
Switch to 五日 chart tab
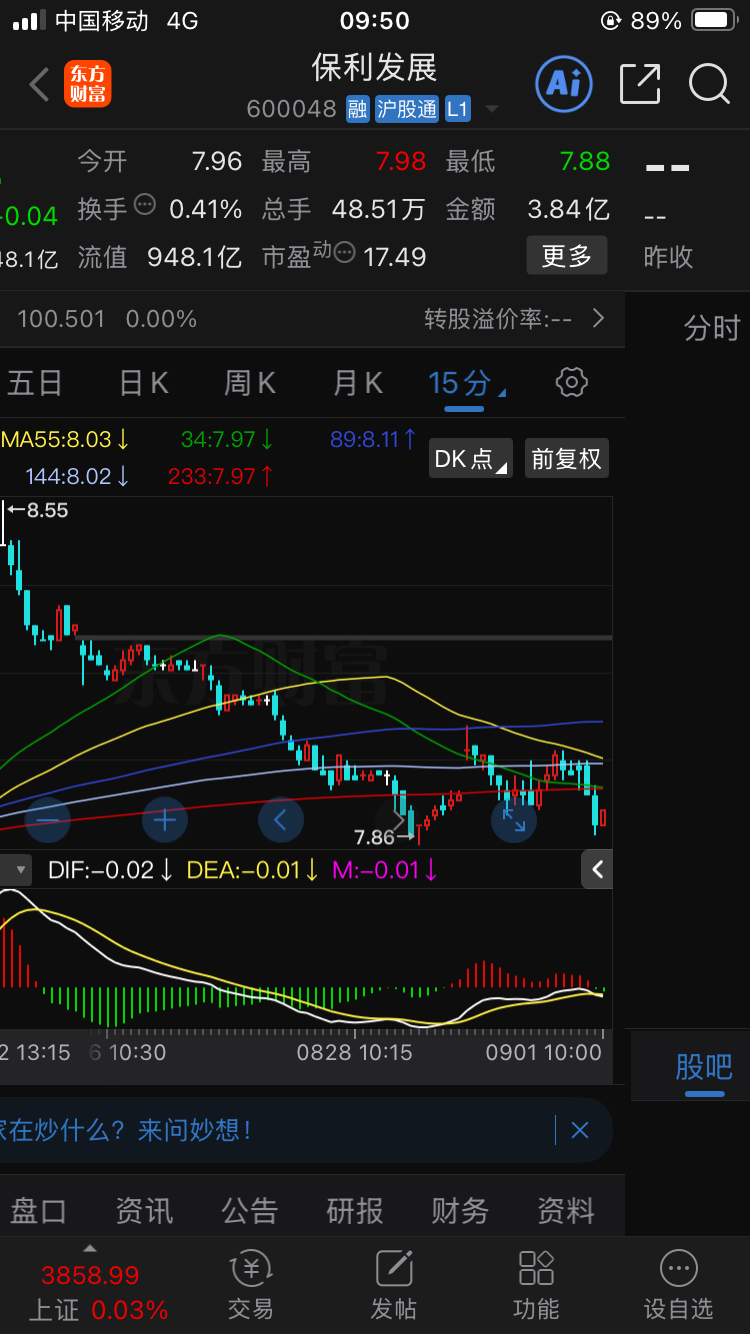34,382
